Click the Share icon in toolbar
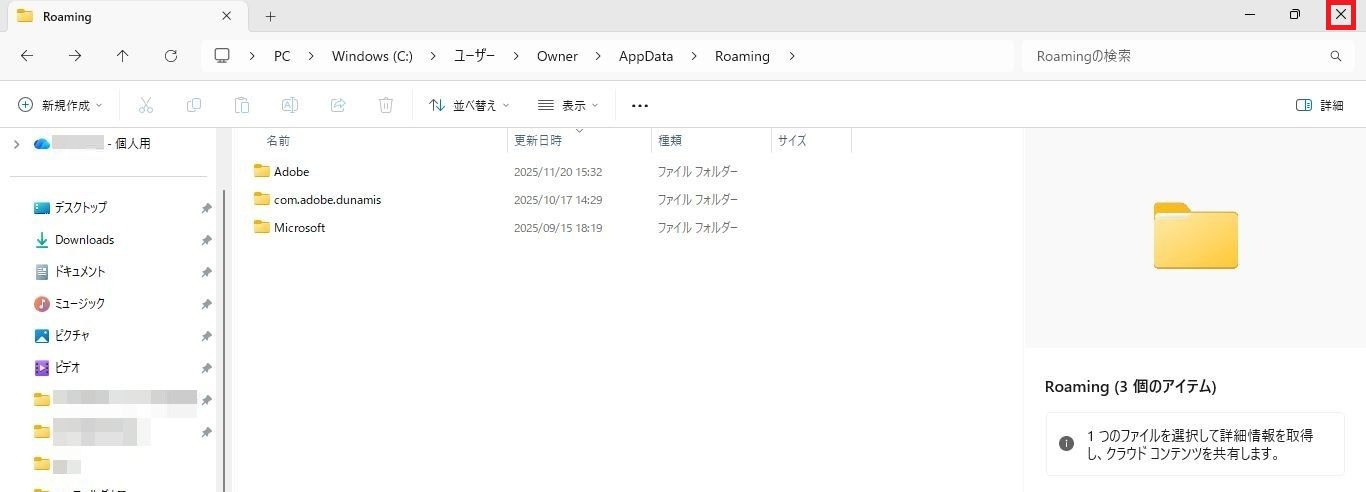The image size is (1366, 492). [x=338, y=105]
